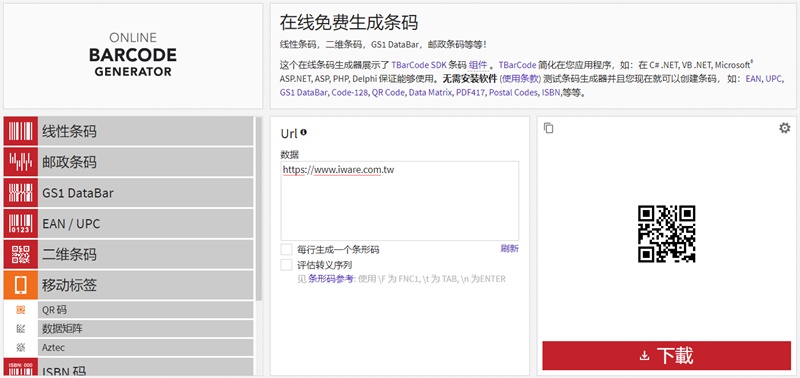Open the 组件 link
The height and width of the screenshot is (378, 800).
pyautogui.click(x=478, y=65)
